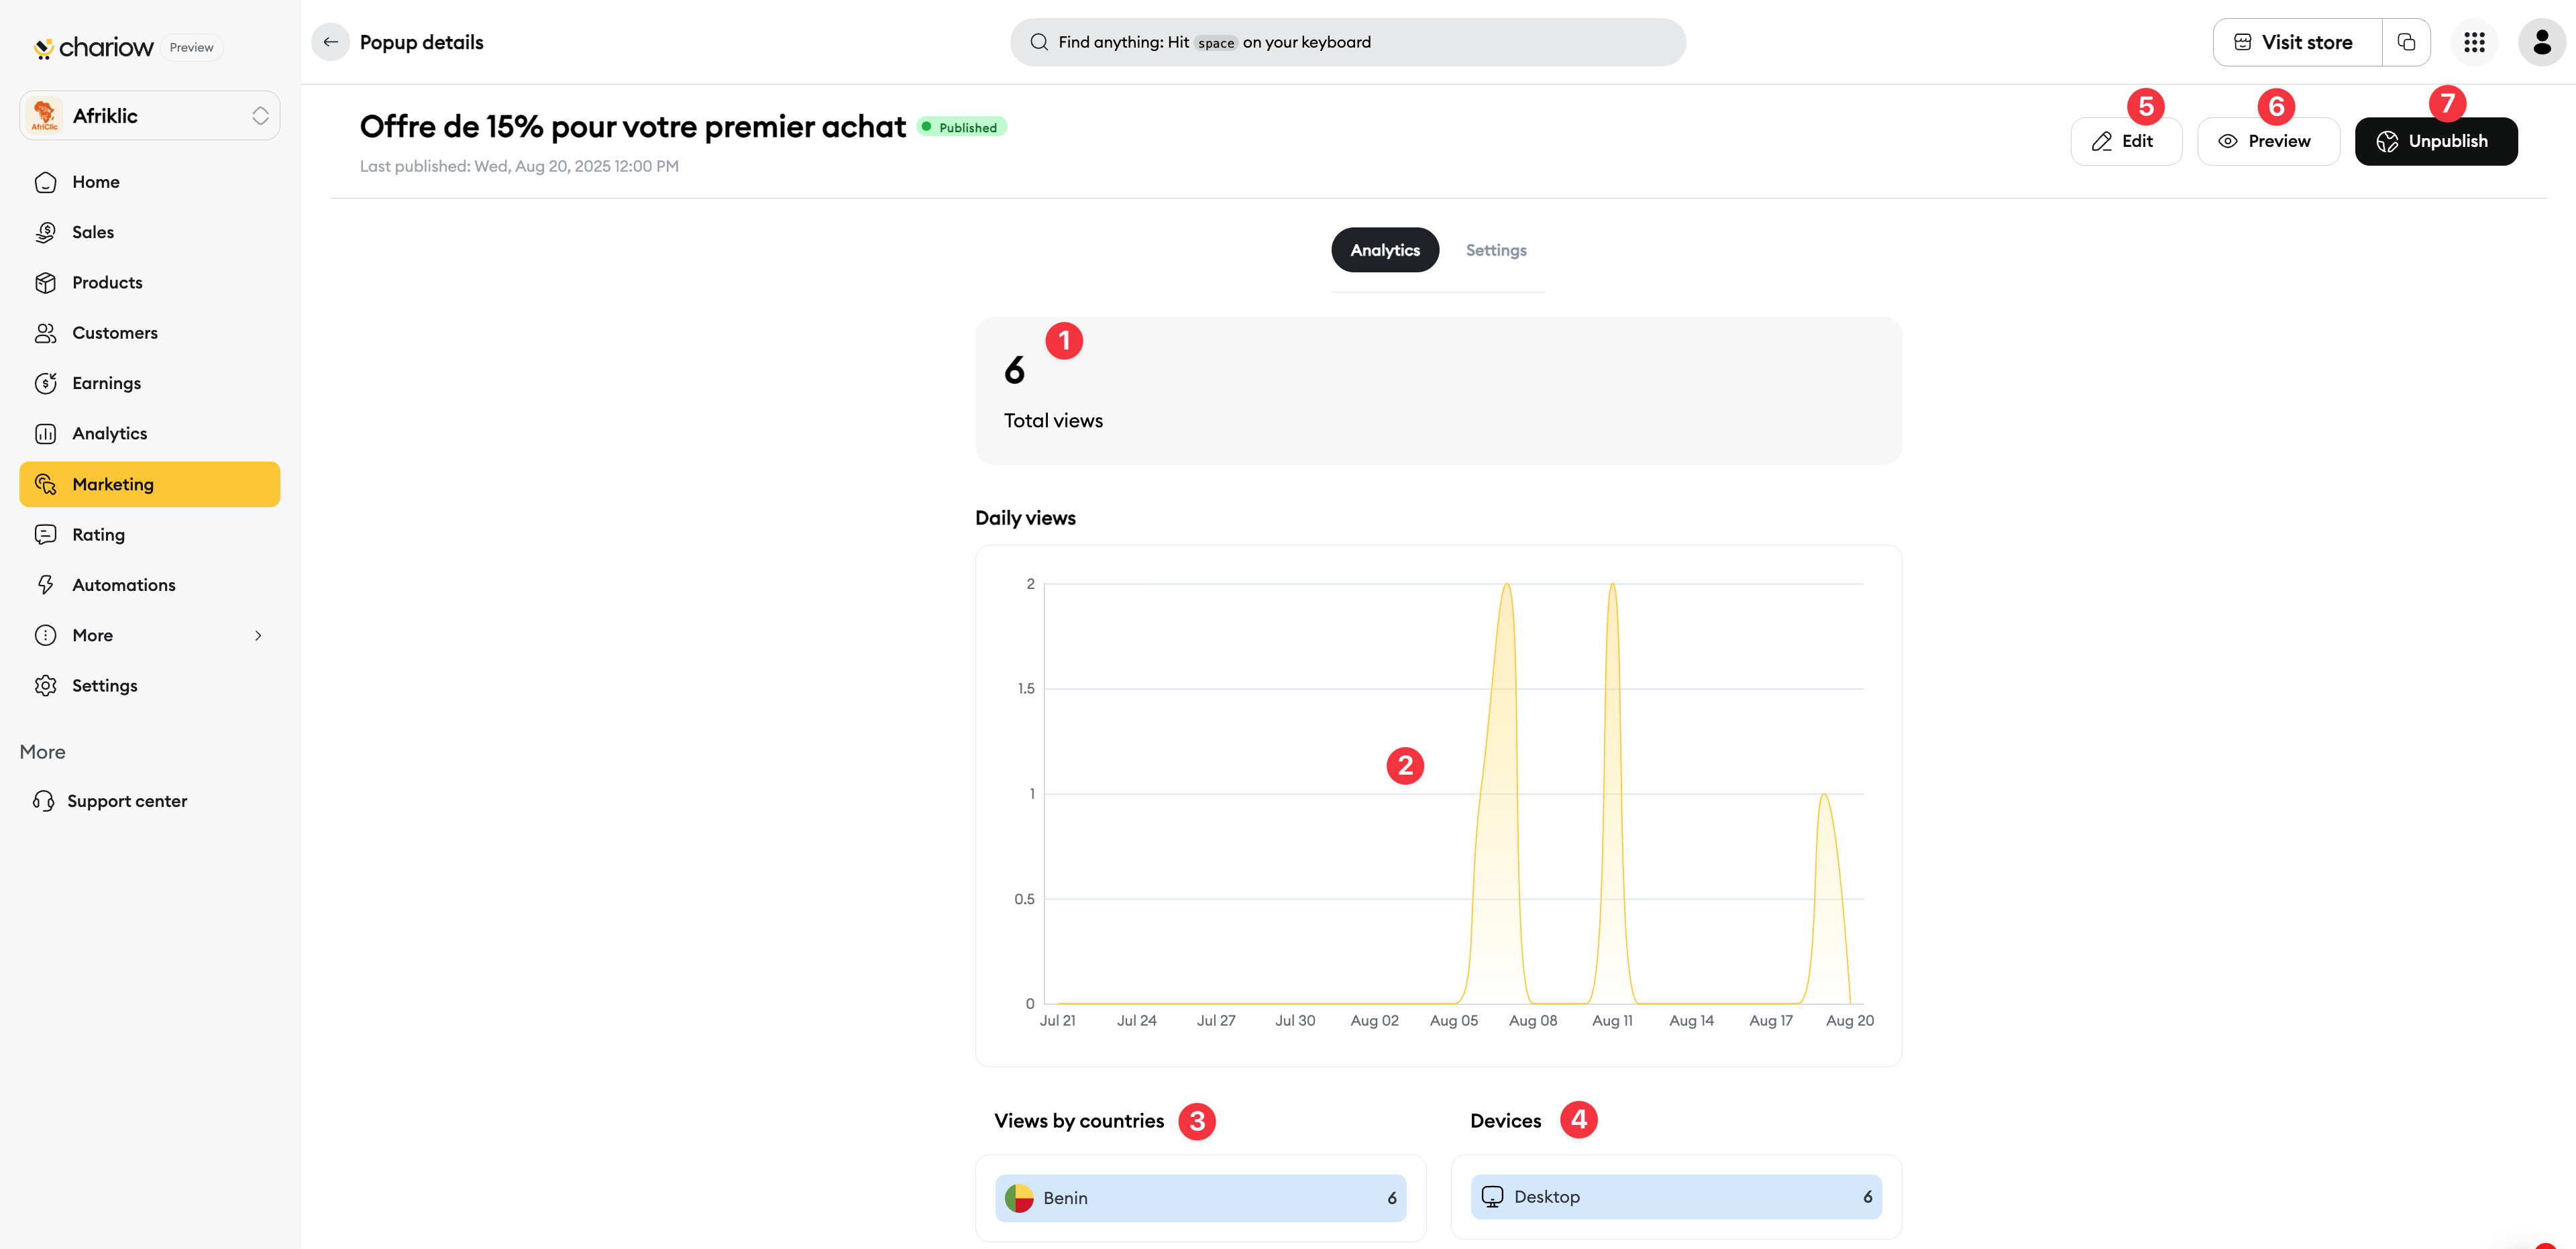
Task: Click the Customers people icon
Action: (45, 333)
